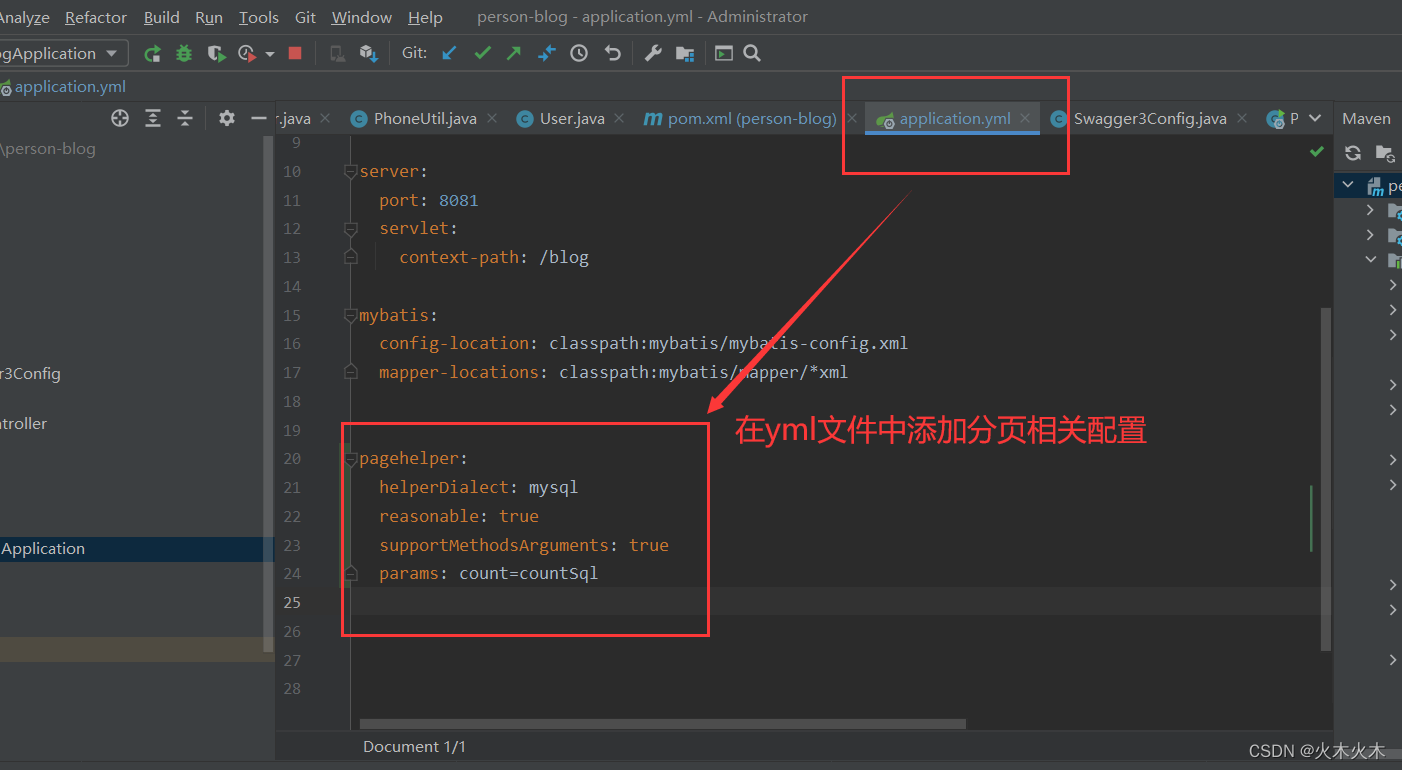Rerun the application with the green arrow icon
This screenshot has height=770, width=1402.
click(152, 54)
